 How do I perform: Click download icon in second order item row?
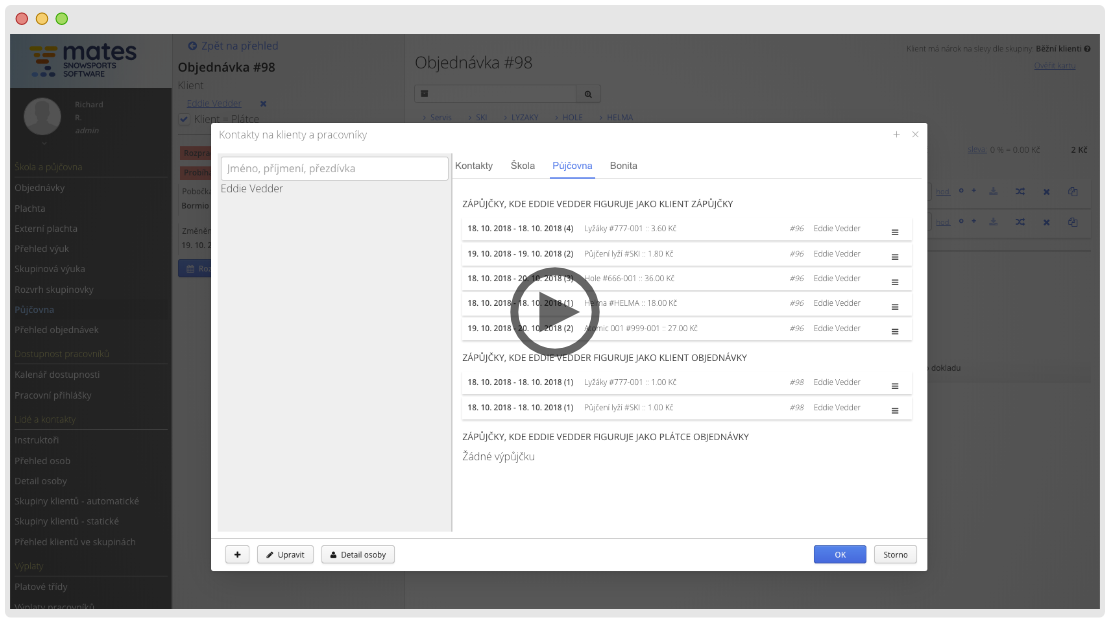pos(993,222)
